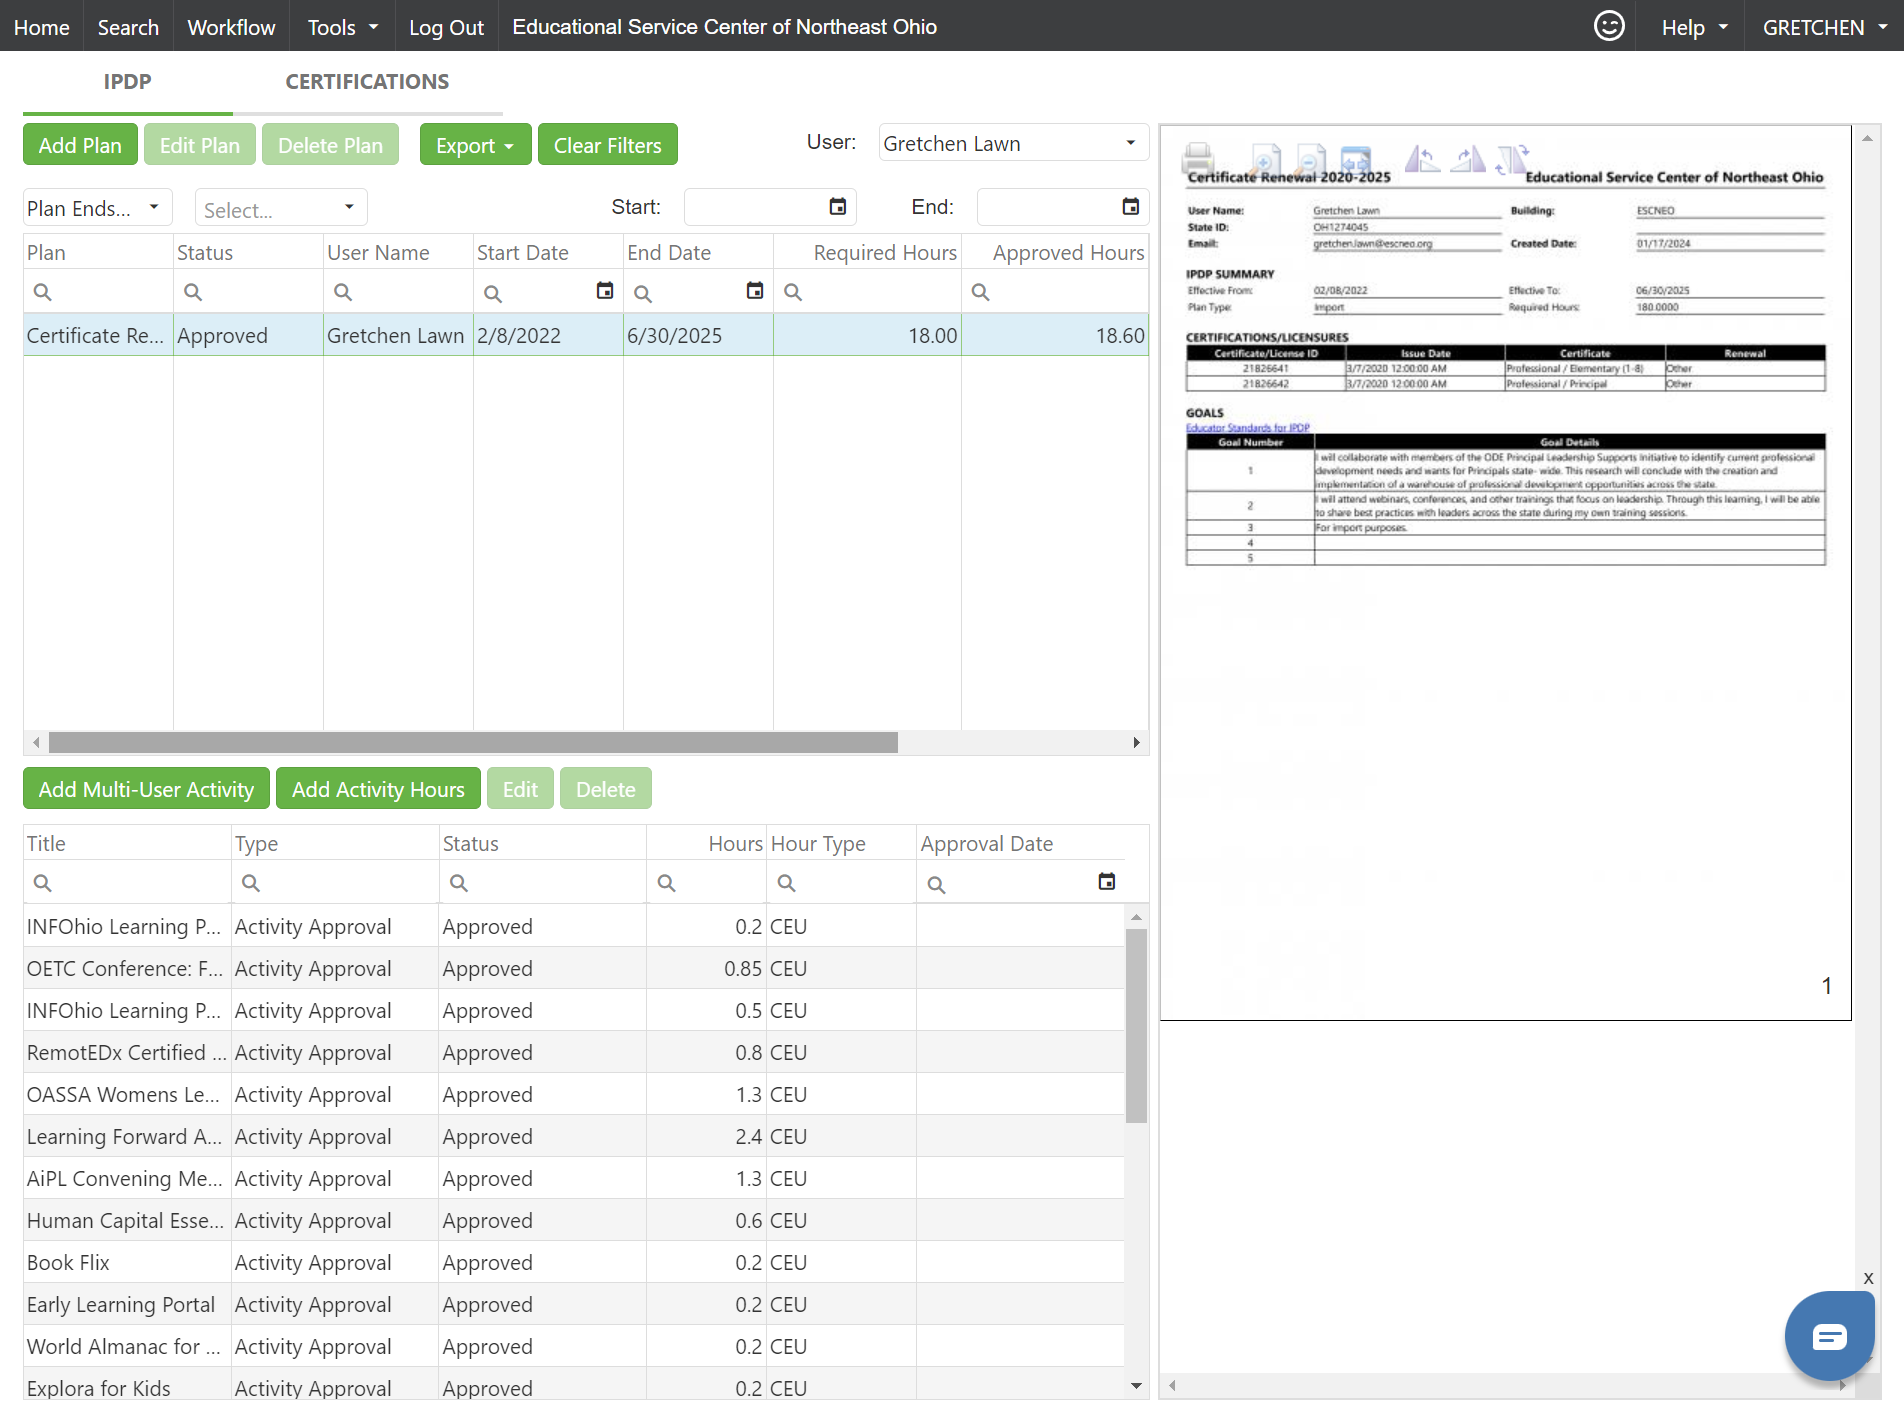
Task: Open the User combo box Gretchen Lawn
Action: coord(1014,143)
